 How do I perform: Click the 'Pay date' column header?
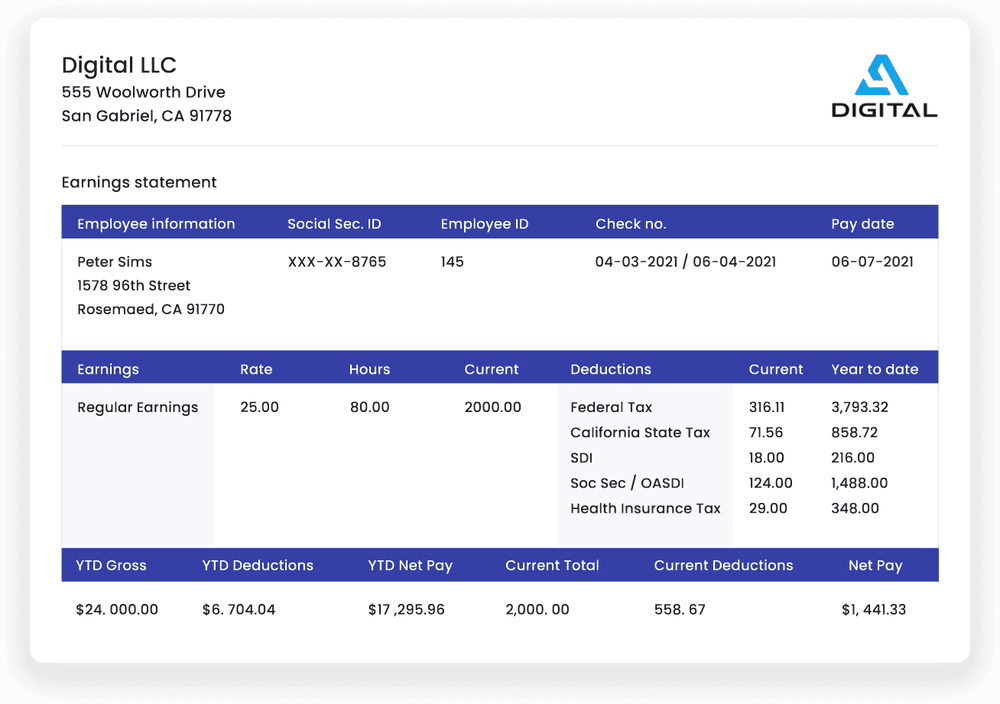point(862,224)
